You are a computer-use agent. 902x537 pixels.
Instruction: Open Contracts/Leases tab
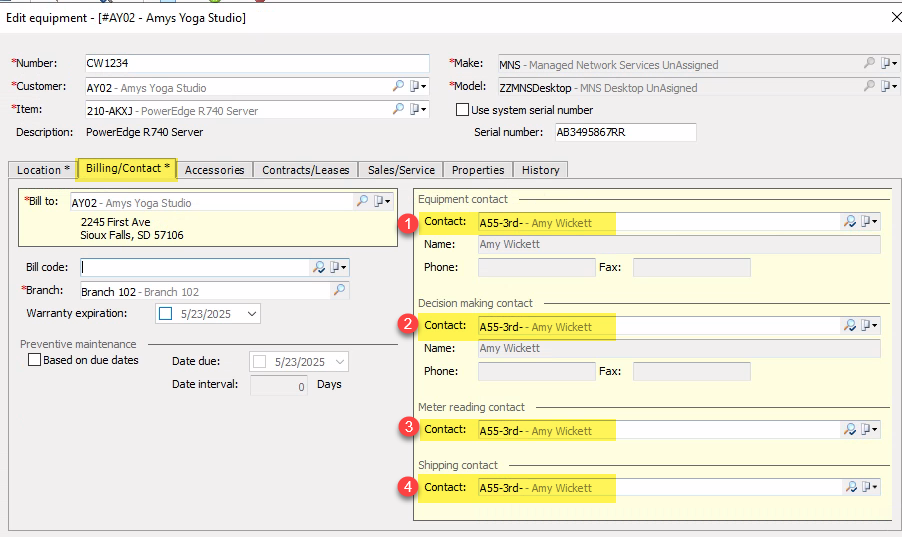[x=305, y=170]
